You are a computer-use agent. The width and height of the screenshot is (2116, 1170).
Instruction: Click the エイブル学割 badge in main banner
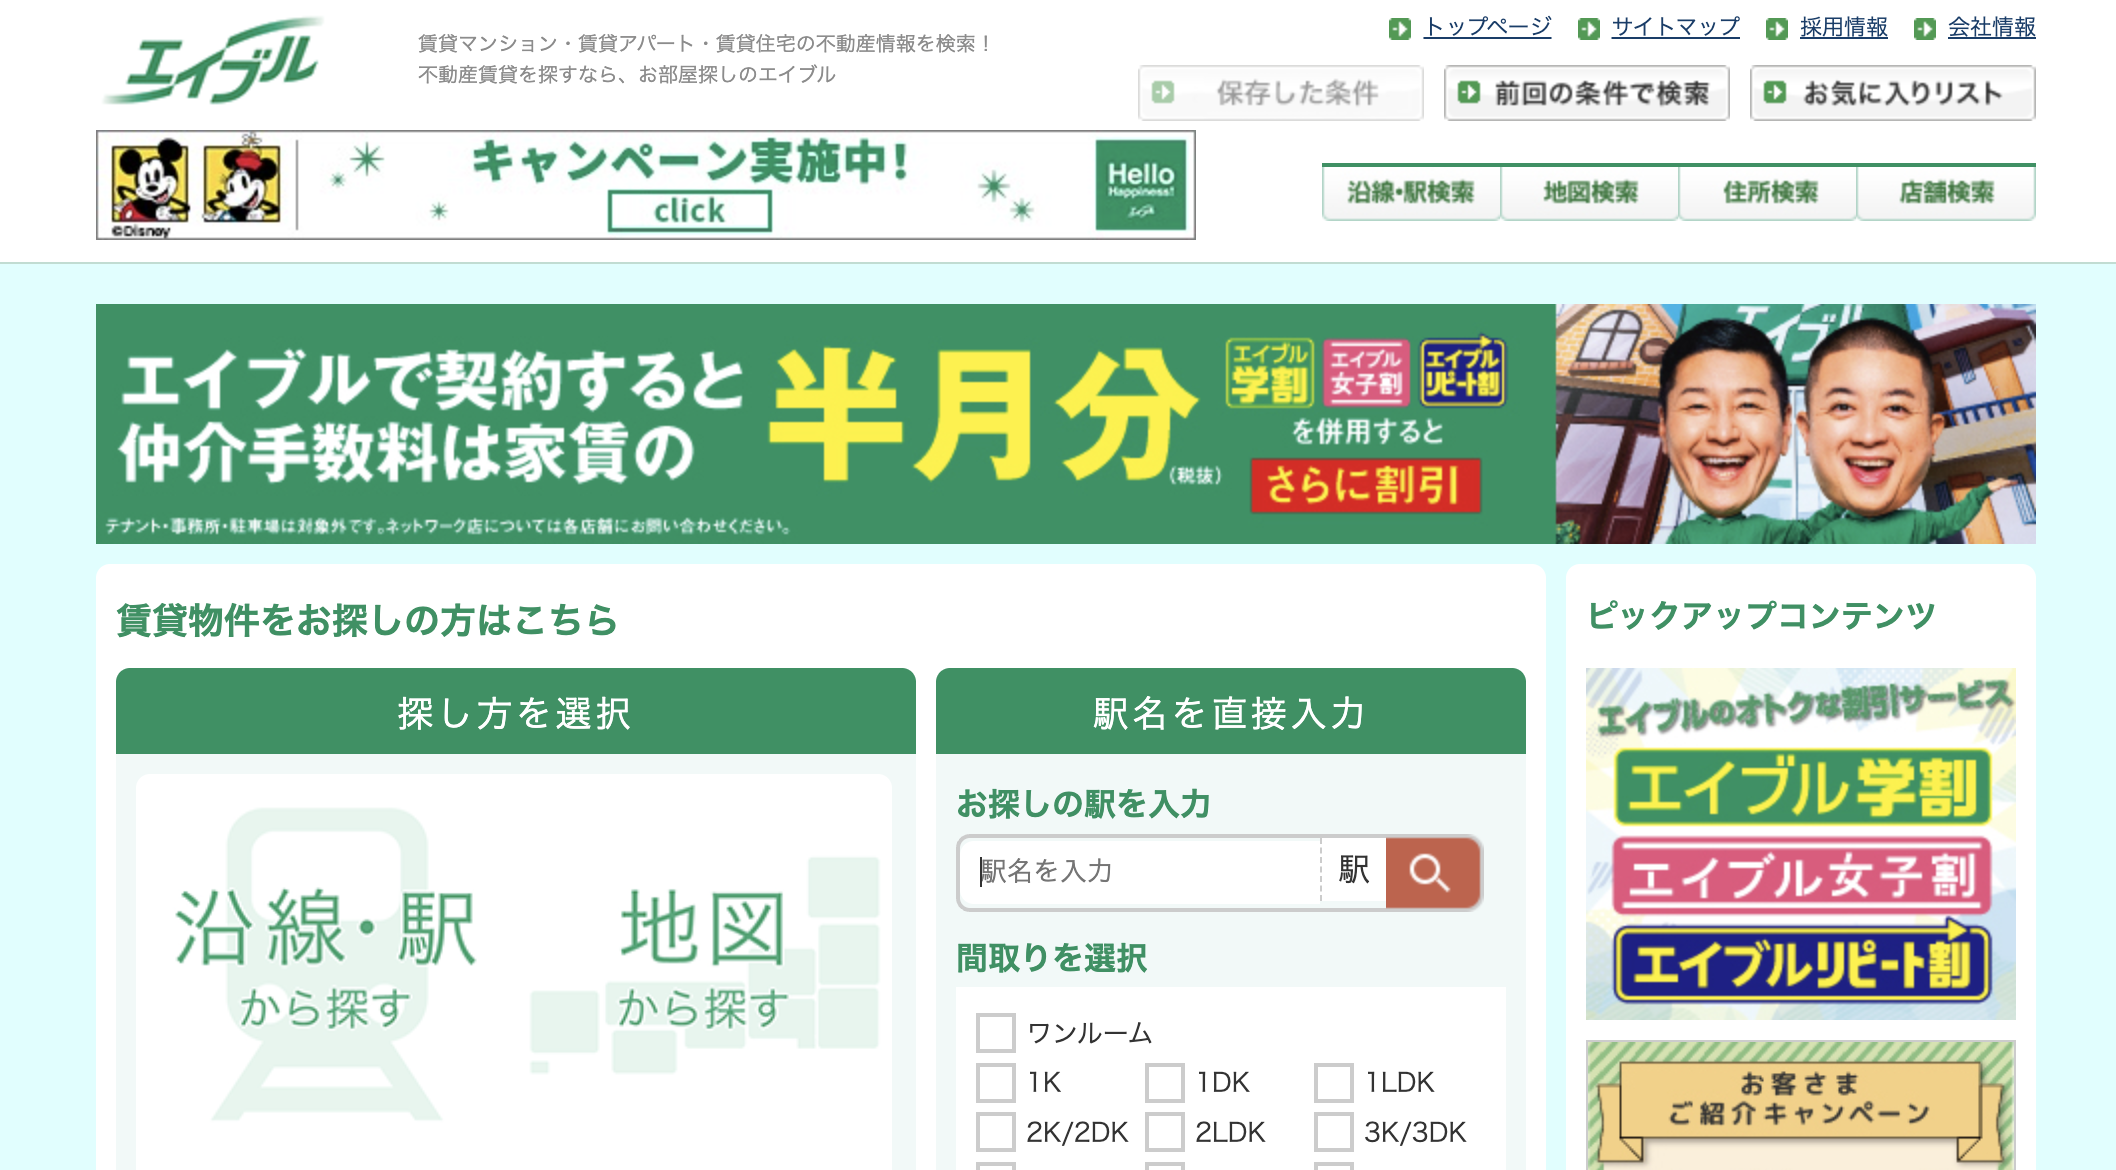pos(1269,372)
